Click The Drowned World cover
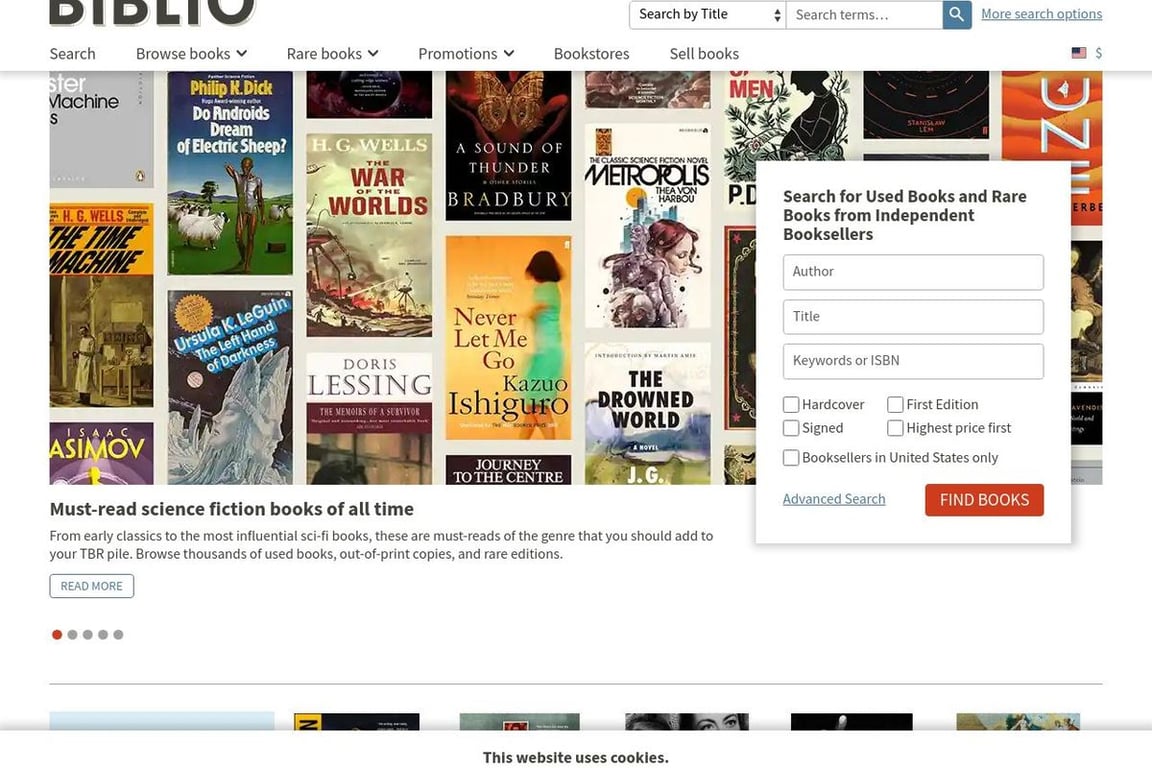The height and width of the screenshot is (768, 1152). 647,414
